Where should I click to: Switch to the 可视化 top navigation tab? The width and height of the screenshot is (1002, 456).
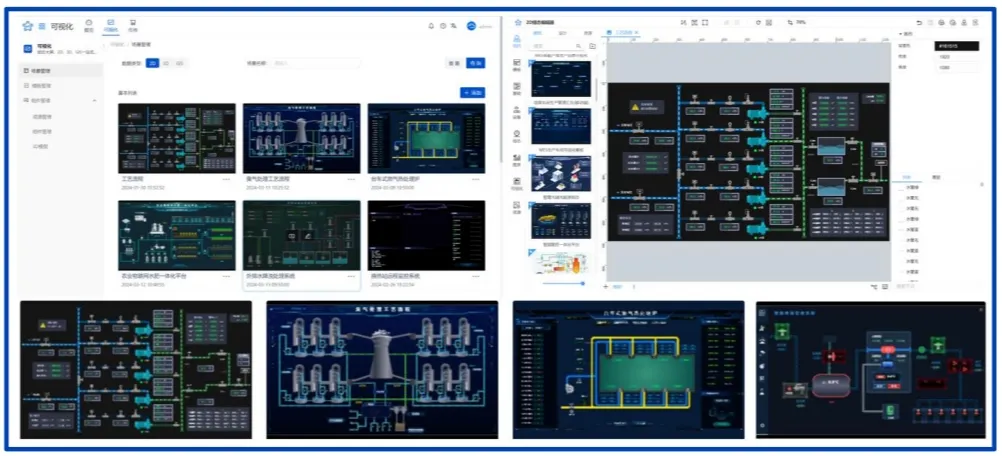[111, 26]
